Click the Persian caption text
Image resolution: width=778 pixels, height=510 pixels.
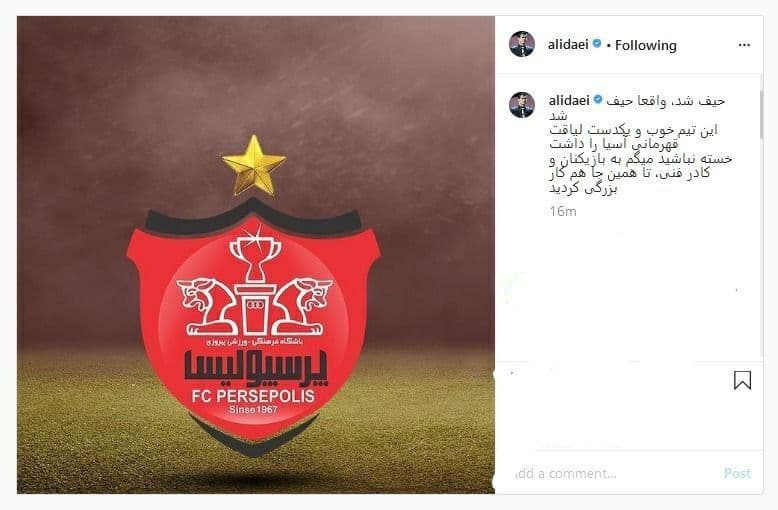(640, 144)
